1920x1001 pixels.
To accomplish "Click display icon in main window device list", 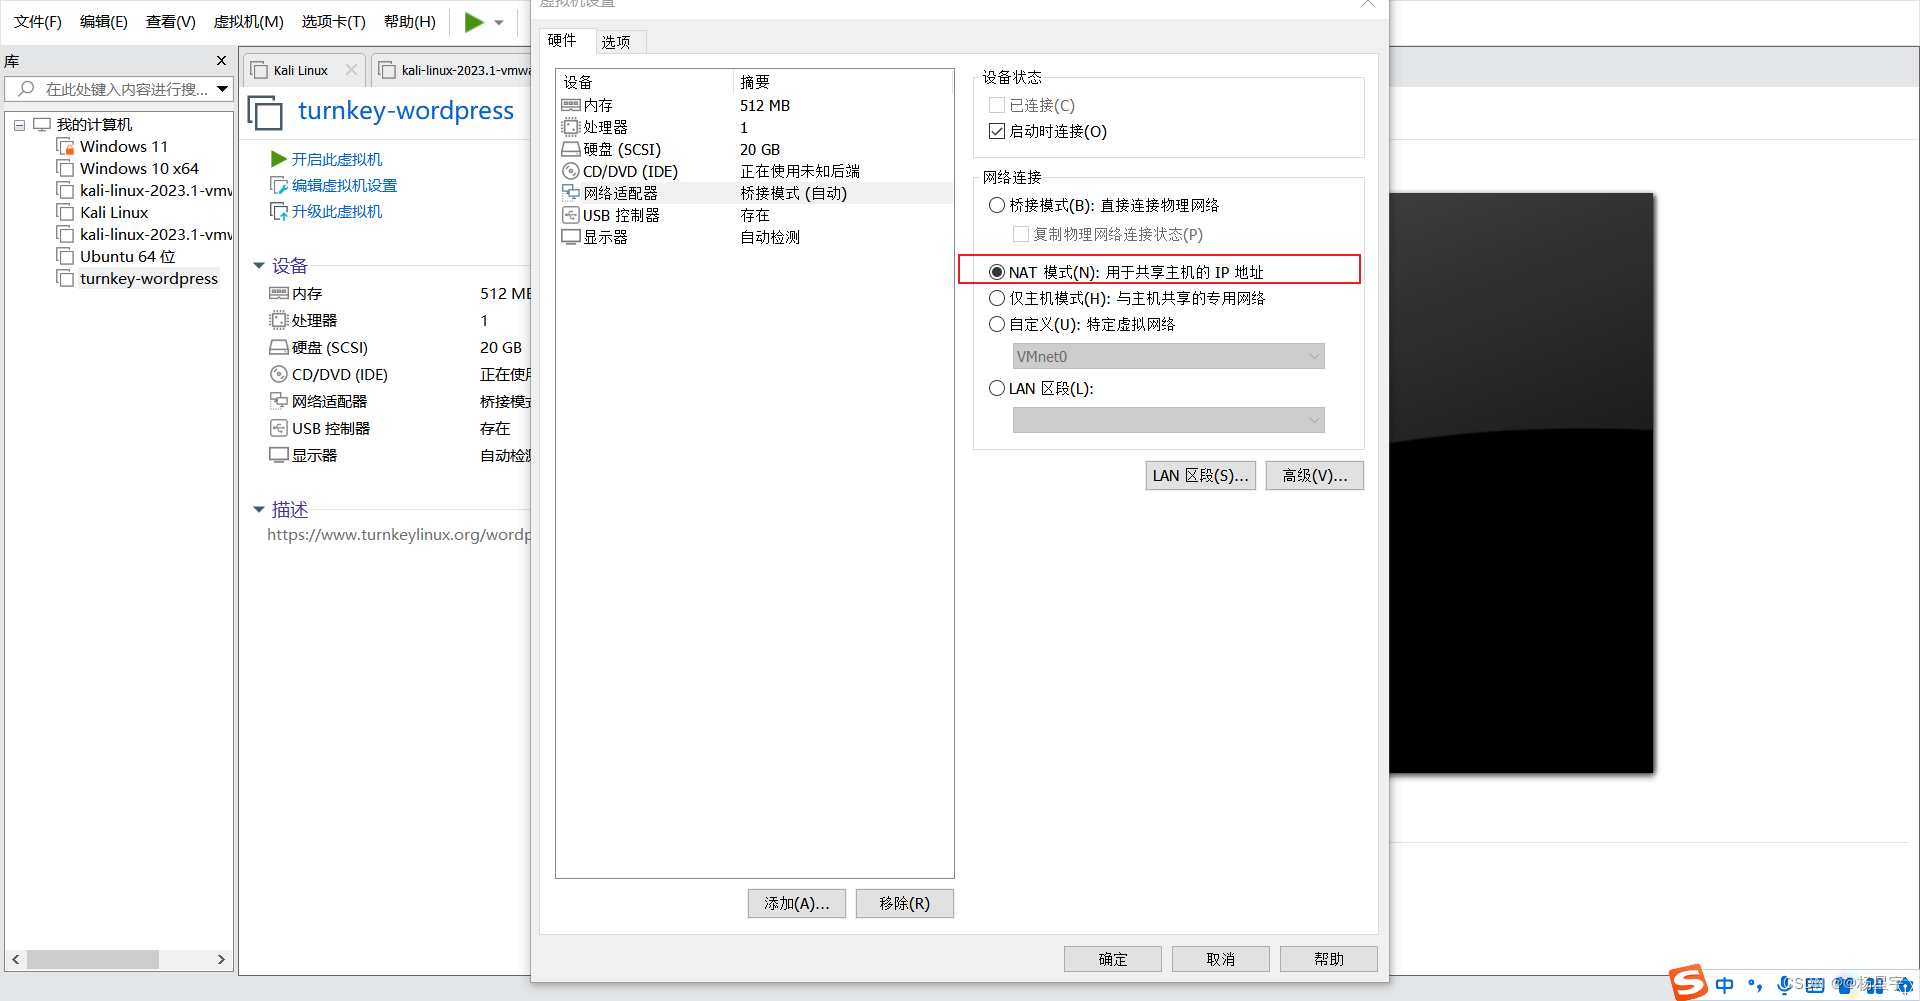I will click(279, 455).
